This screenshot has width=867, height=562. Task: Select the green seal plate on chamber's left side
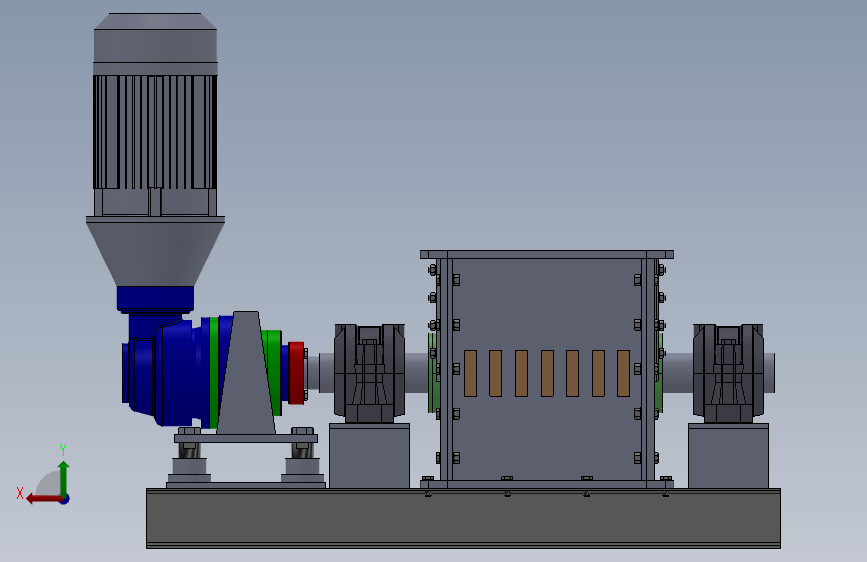pyautogui.click(x=434, y=387)
